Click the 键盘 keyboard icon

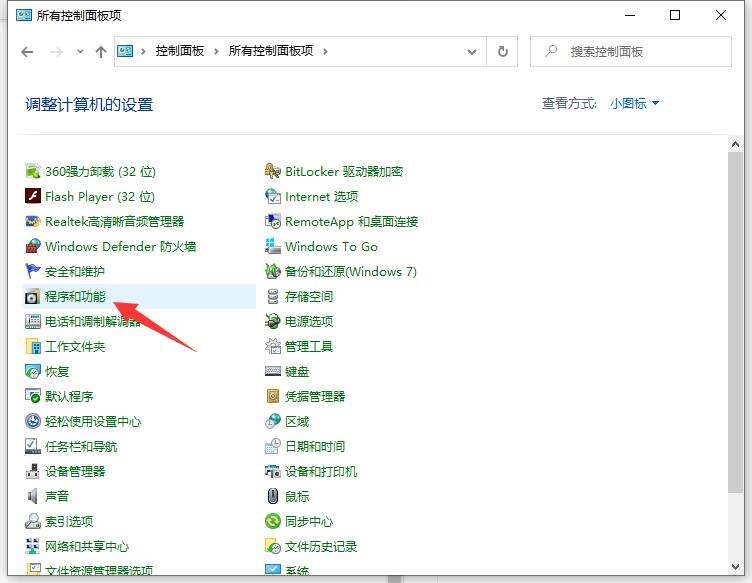(272, 371)
